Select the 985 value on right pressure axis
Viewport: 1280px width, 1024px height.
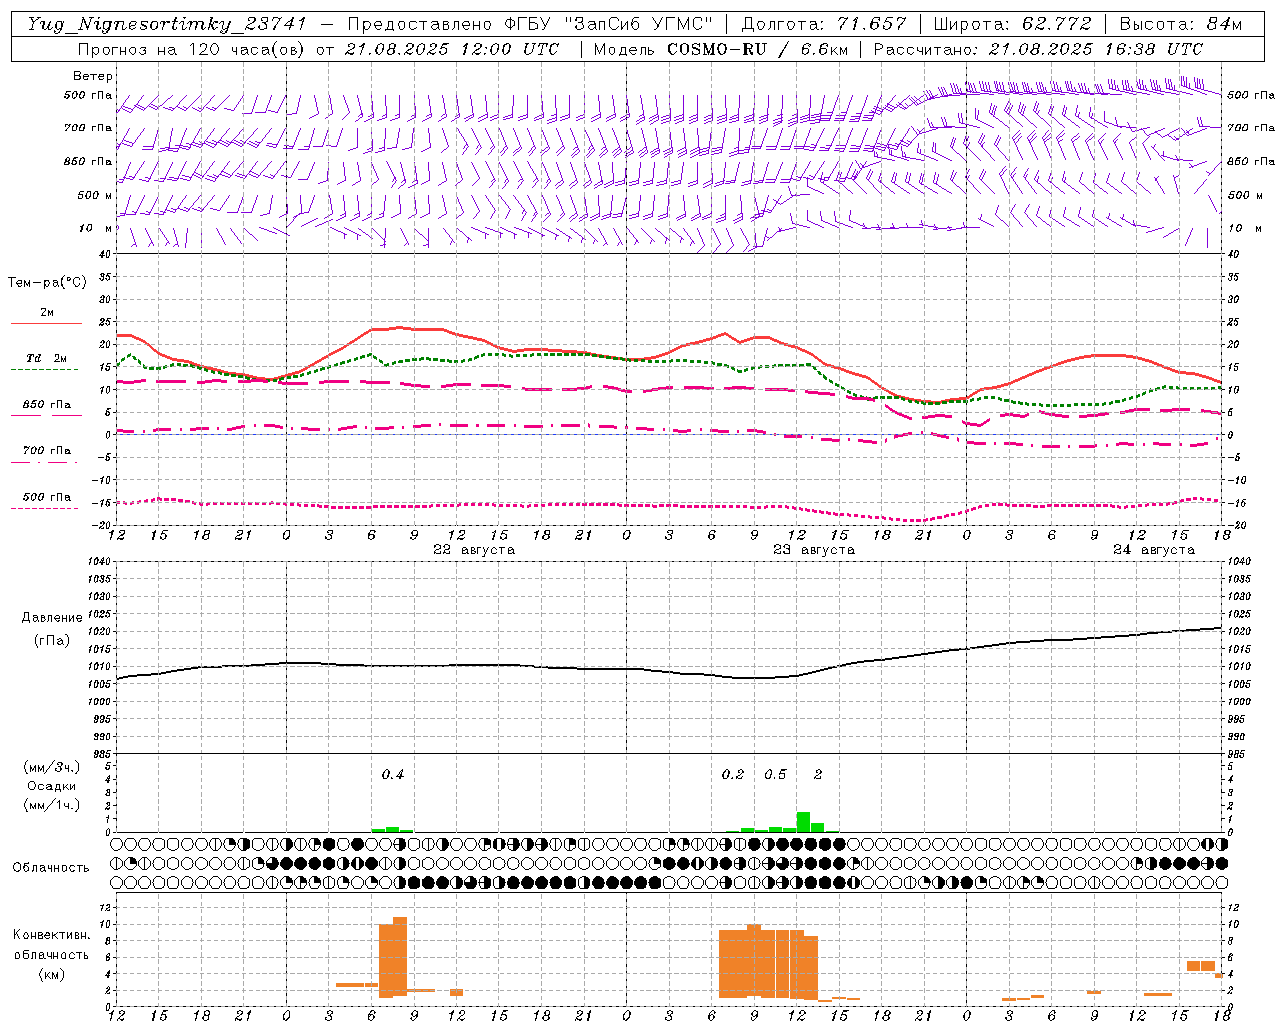click(x=1238, y=754)
